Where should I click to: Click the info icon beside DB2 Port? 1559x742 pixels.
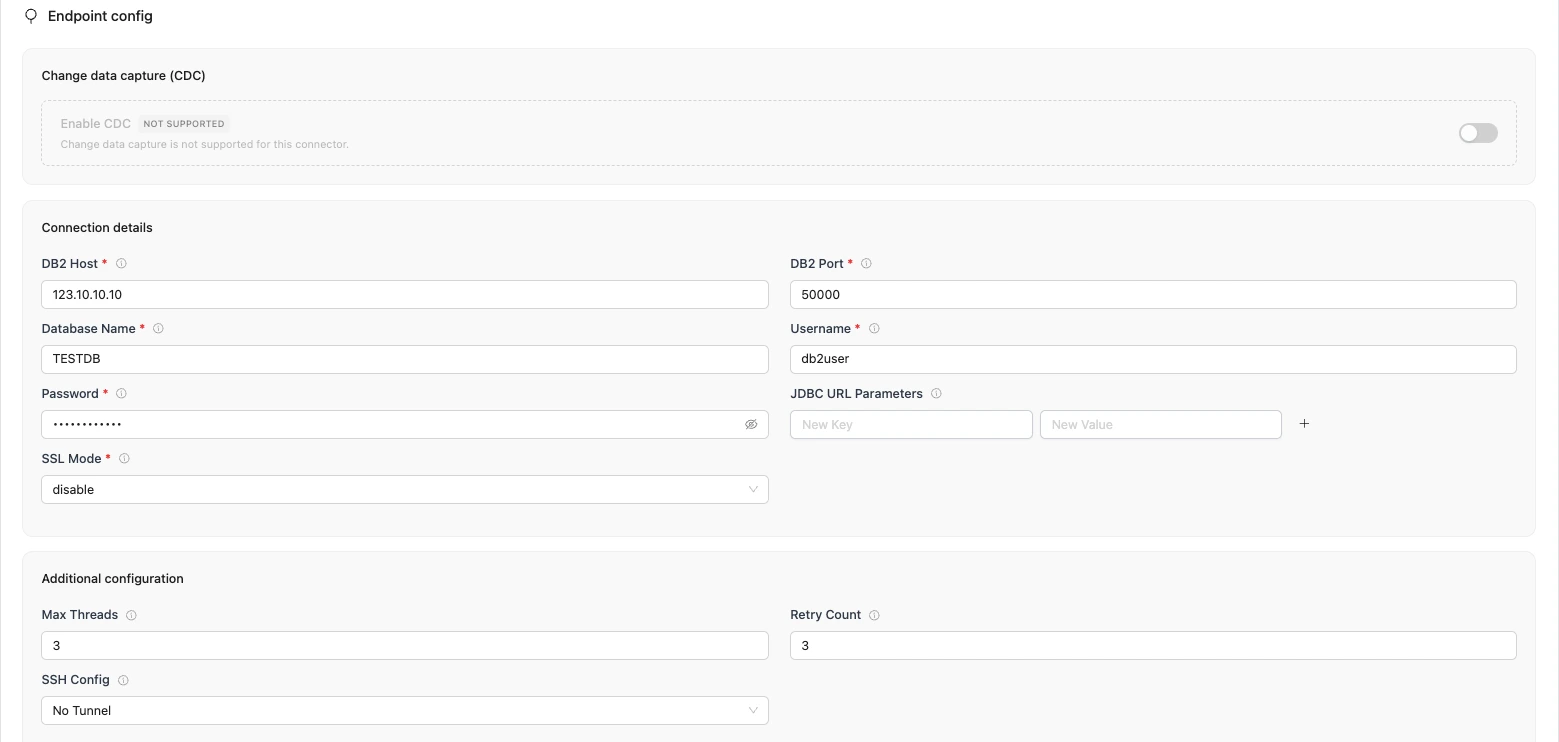[x=866, y=264]
